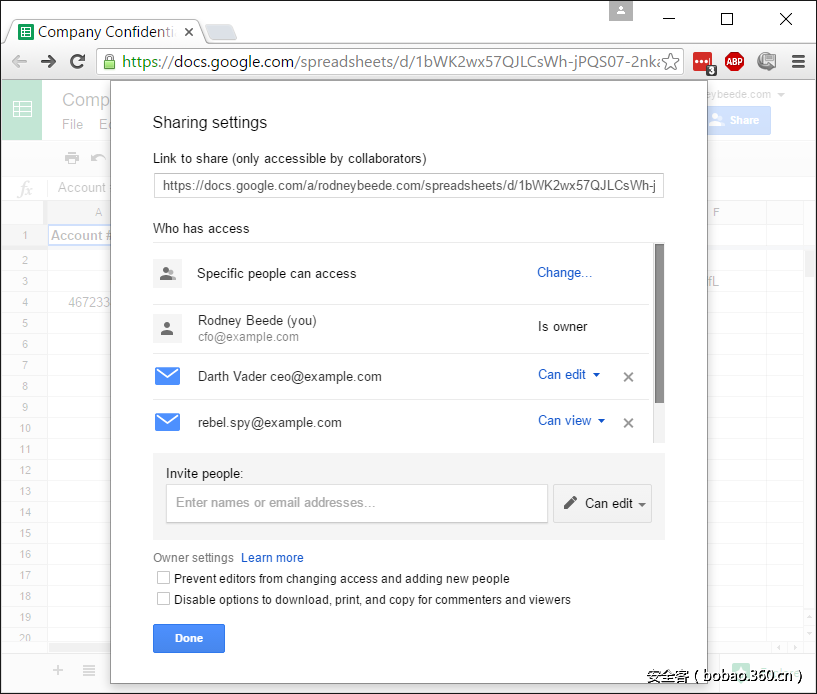Open Chrome hamburger menu icon
This screenshot has height=694, width=817.
[x=798, y=62]
